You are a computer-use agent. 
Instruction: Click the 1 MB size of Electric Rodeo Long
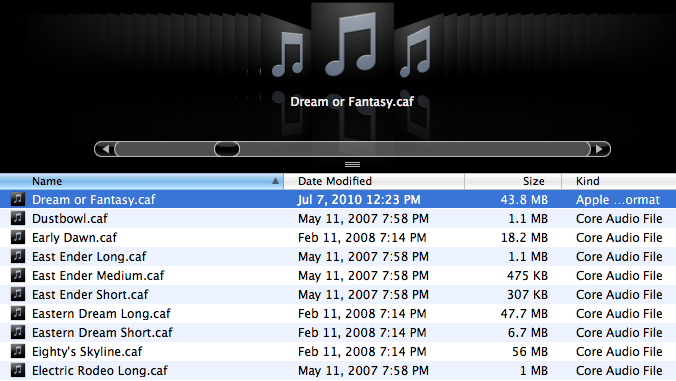pyautogui.click(x=534, y=370)
